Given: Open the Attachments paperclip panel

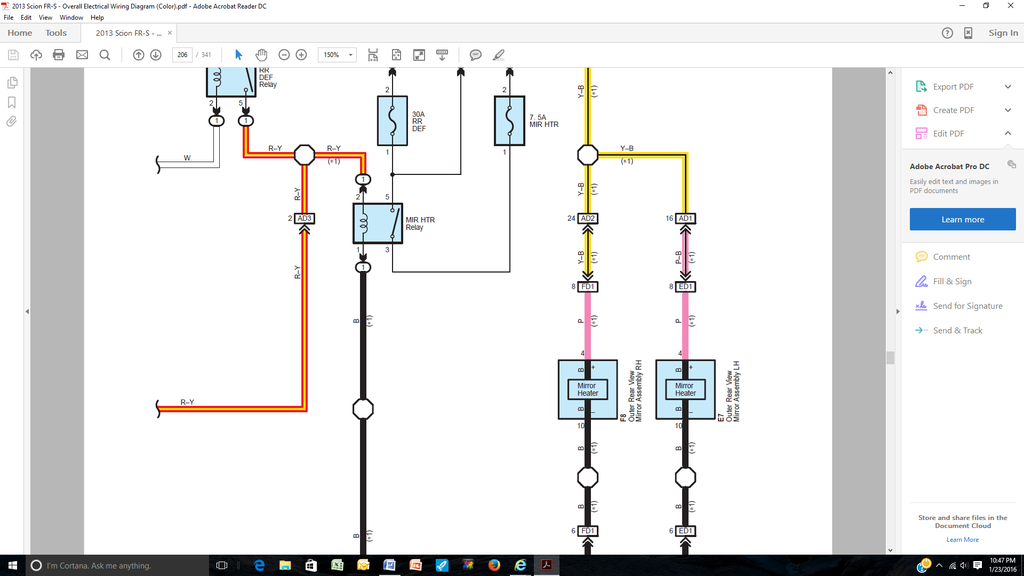Looking at the screenshot, I should coord(12,122).
